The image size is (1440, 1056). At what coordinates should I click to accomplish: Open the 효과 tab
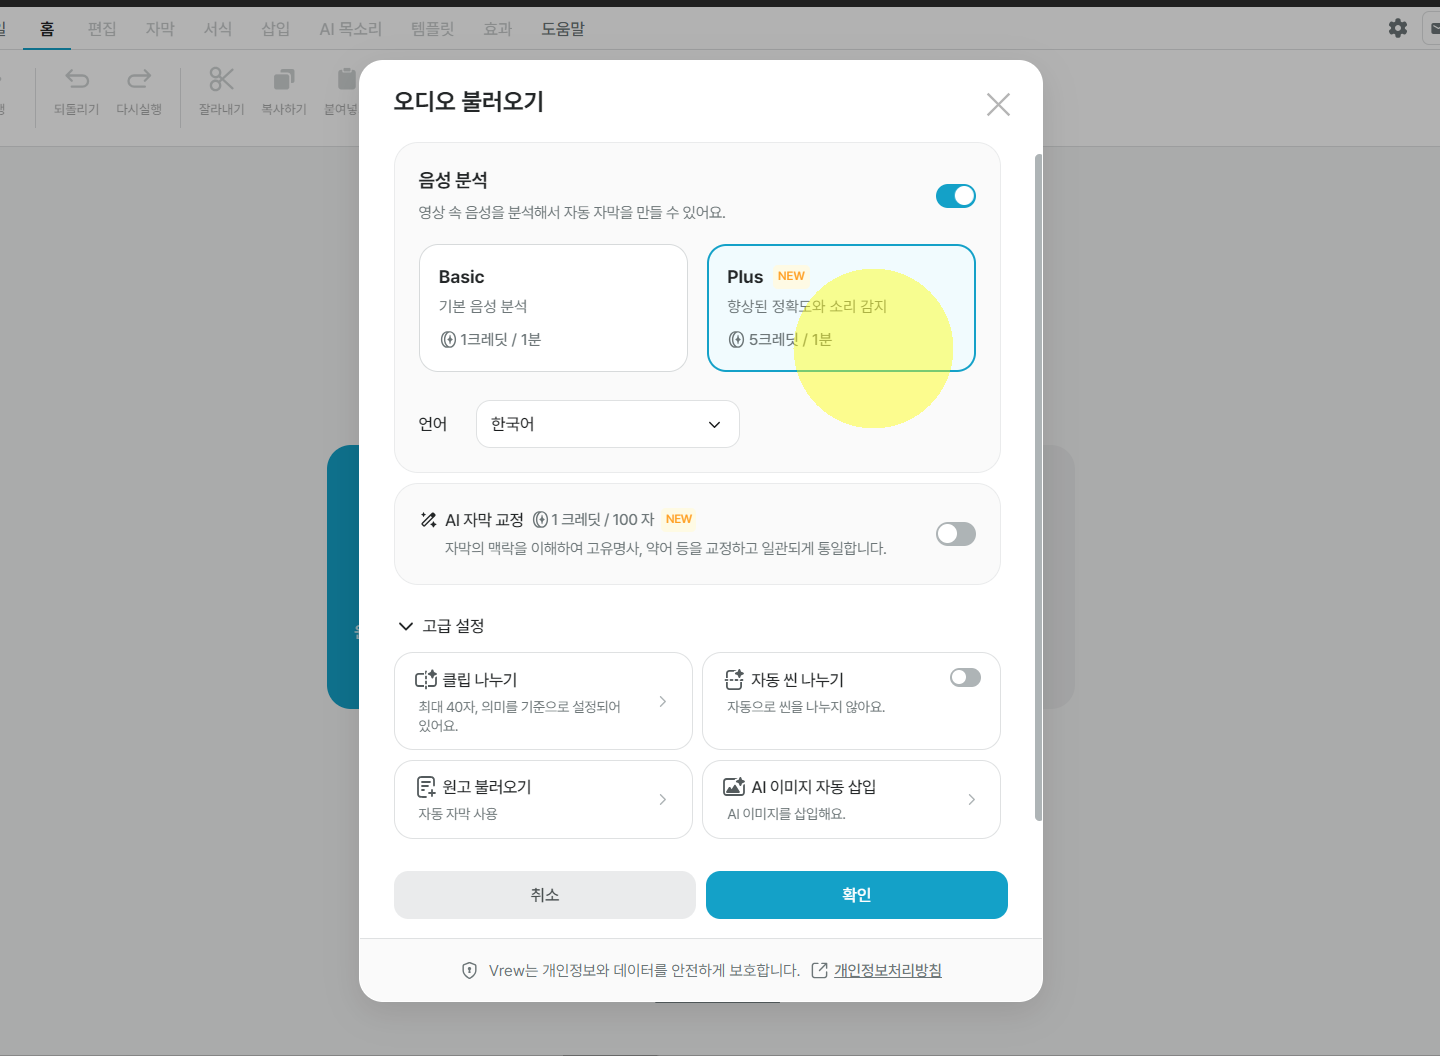pyautogui.click(x=498, y=29)
